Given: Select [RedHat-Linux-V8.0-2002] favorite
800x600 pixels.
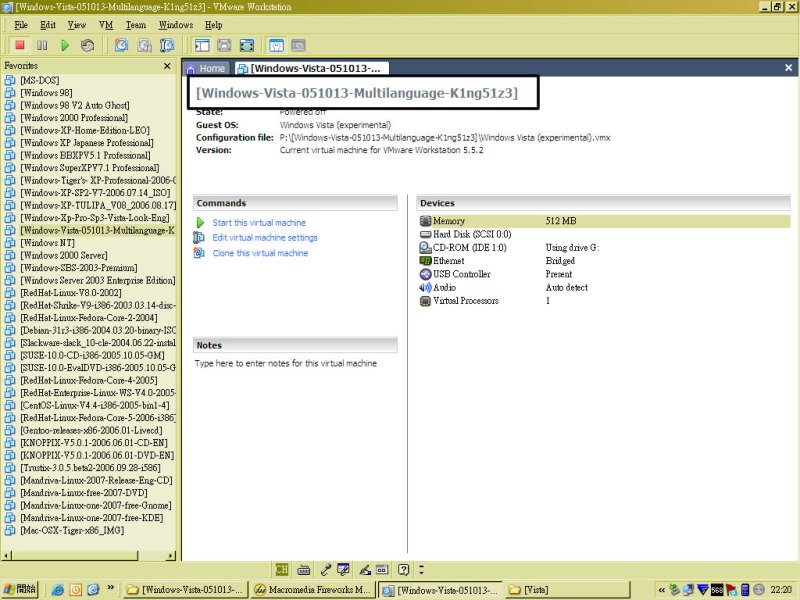Looking at the screenshot, I should pos(71,292).
